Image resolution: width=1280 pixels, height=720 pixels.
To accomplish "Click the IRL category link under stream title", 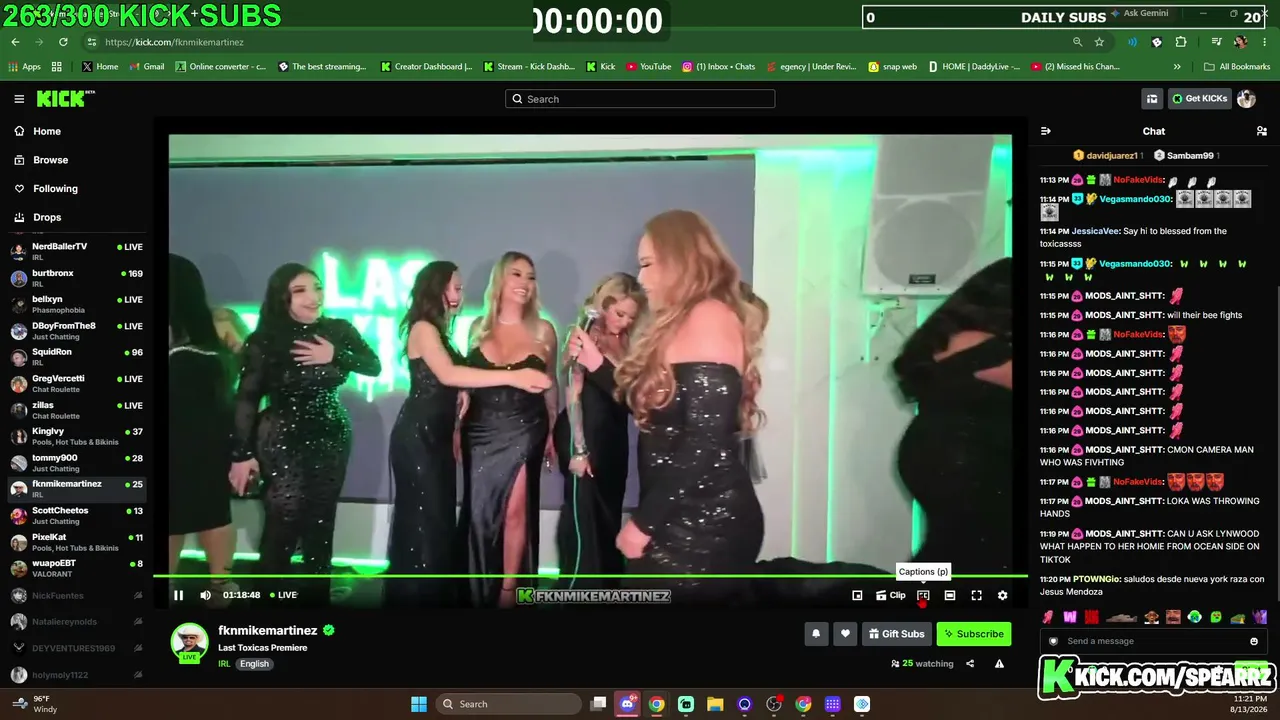I will (224, 664).
